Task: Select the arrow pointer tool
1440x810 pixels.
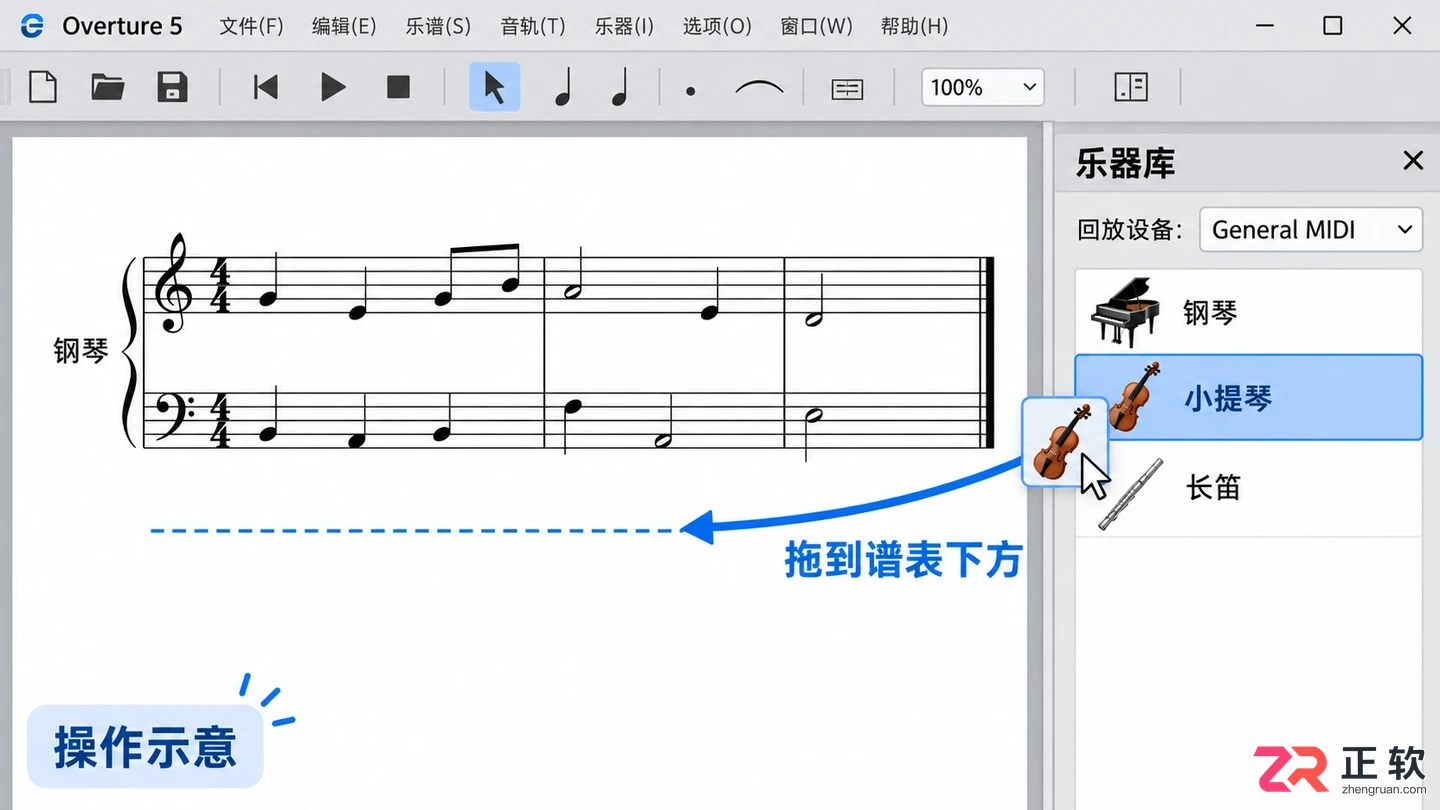Action: click(494, 87)
